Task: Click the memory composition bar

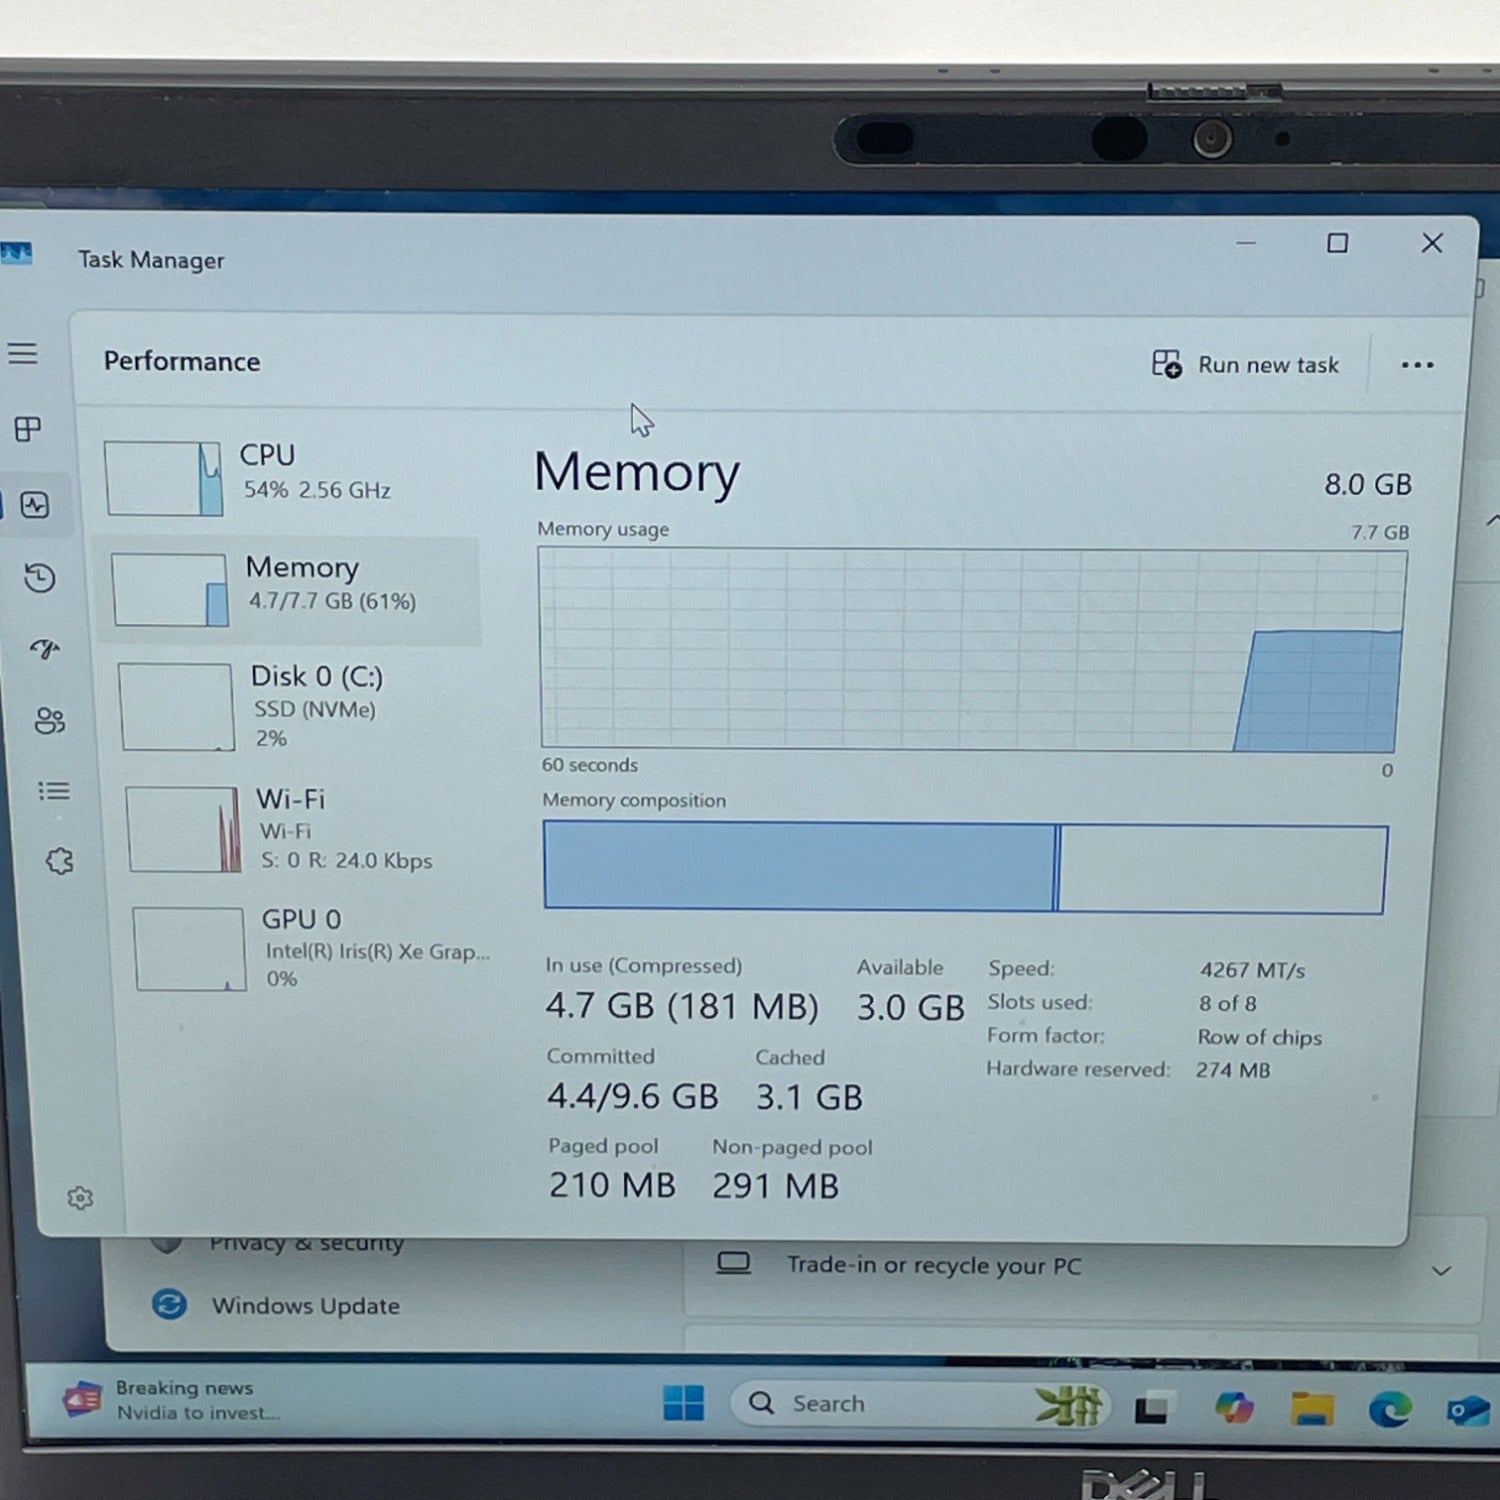Action: 964,867
